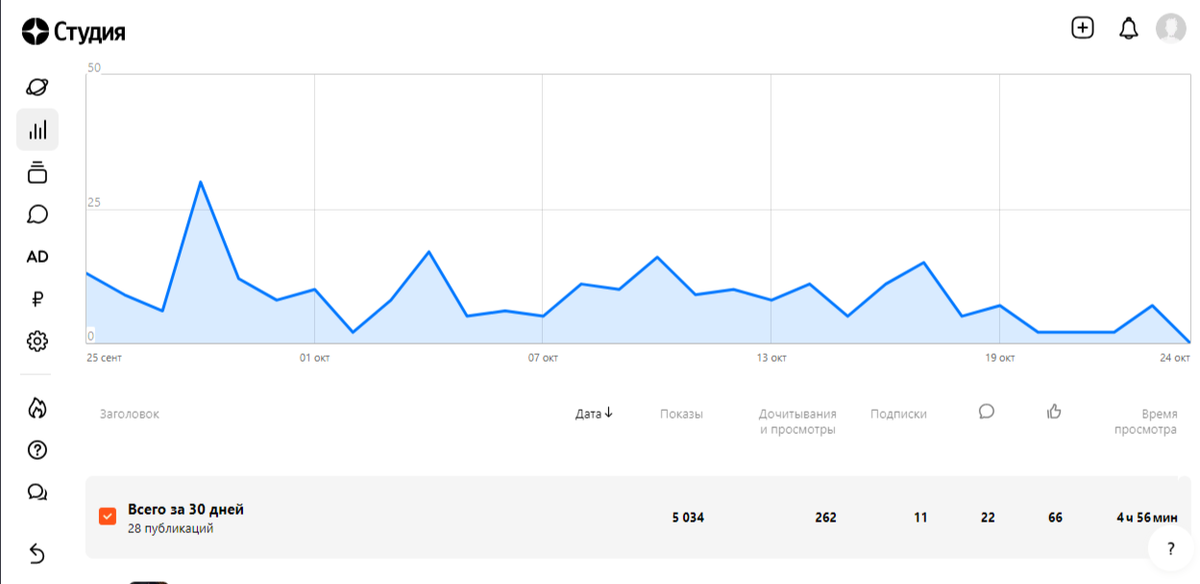Select the statistics bar chart icon
This screenshot has width=1200, height=584.
click(37, 130)
